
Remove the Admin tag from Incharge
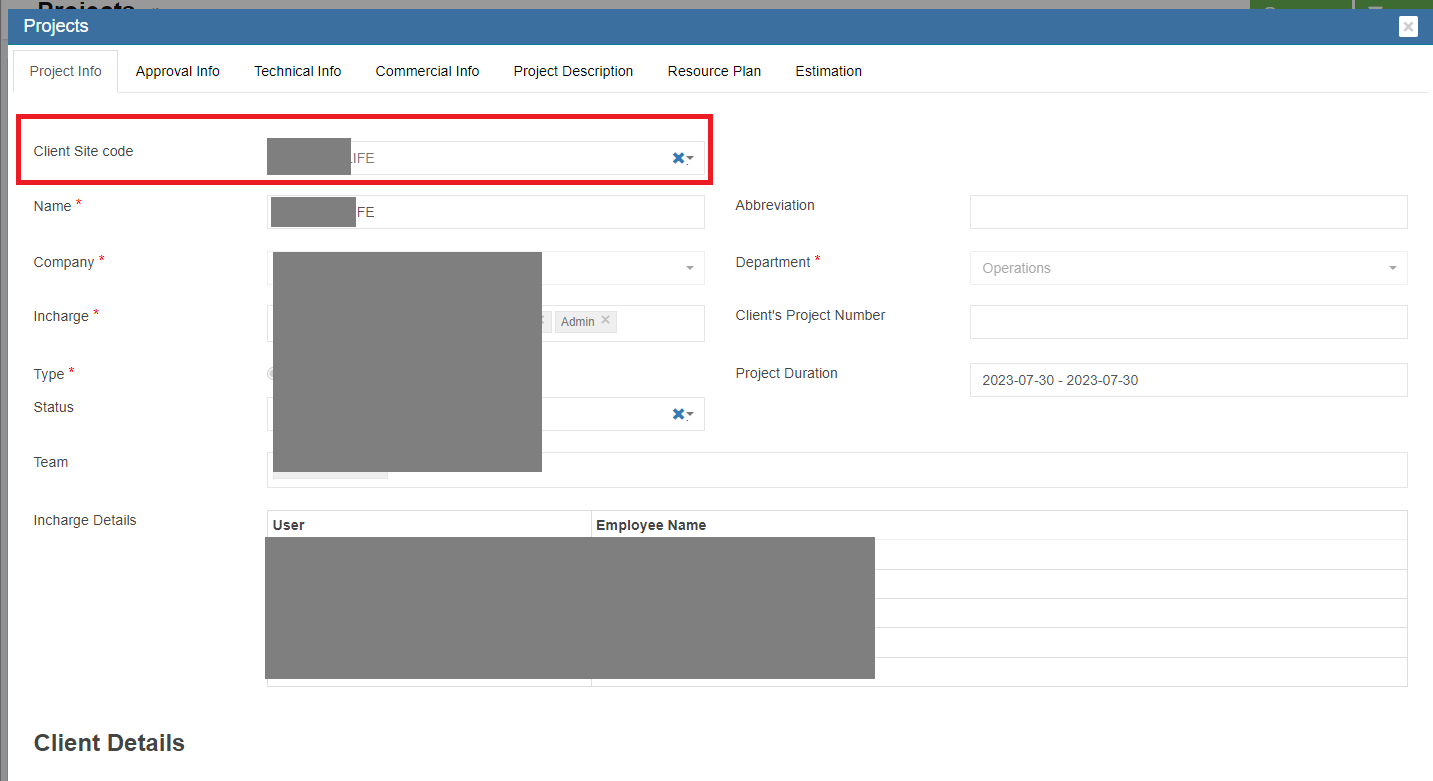tap(605, 321)
